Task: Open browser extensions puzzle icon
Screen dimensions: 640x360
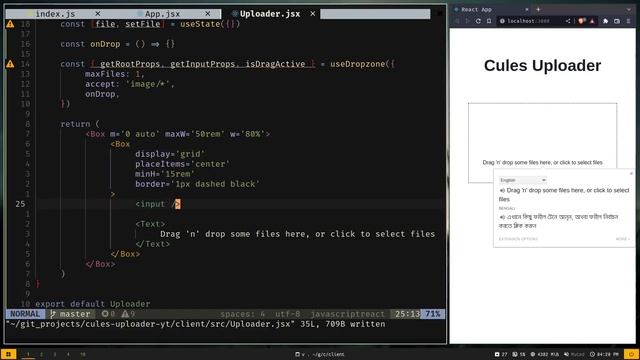Action: point(606,21)
